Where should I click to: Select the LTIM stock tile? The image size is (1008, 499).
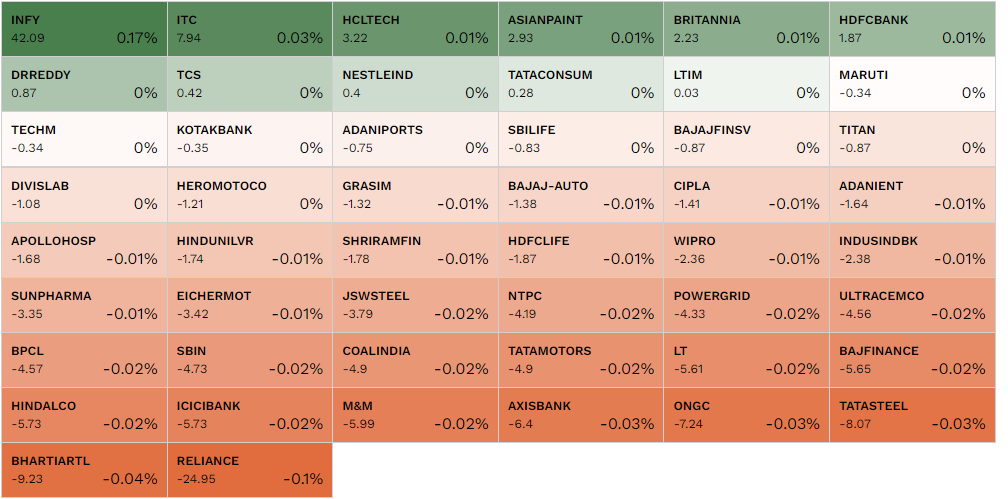(746, 84)
